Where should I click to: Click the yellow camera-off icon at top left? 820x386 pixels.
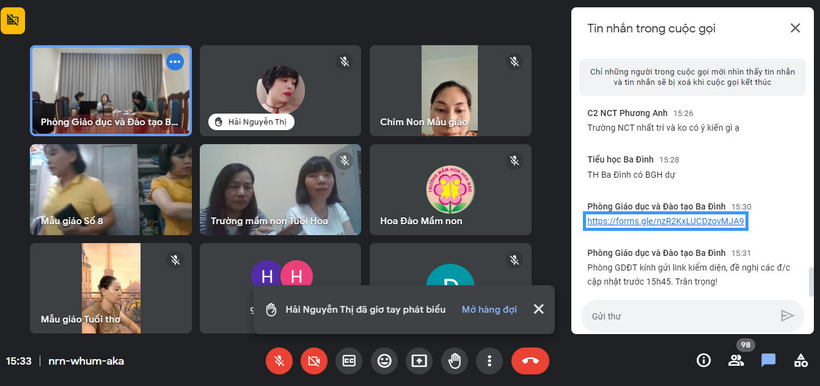tap(13, 20)
